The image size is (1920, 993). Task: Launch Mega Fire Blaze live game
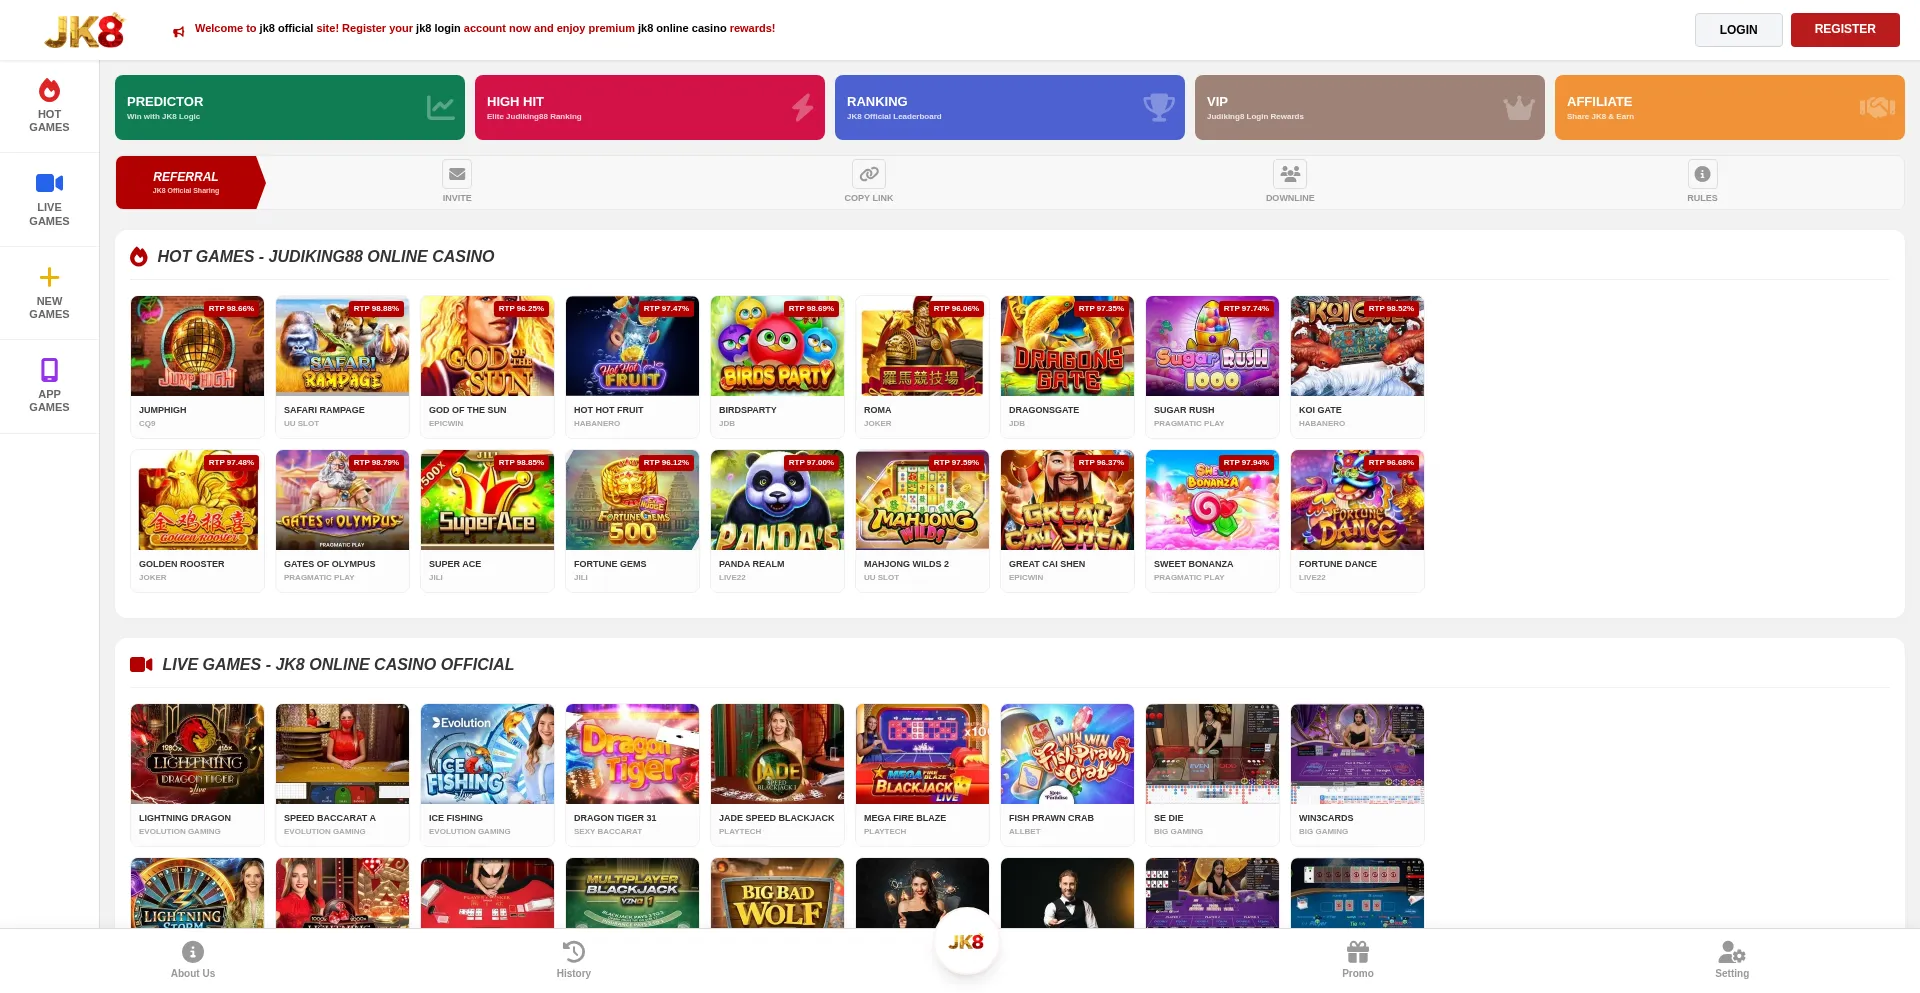pos(922,754)
